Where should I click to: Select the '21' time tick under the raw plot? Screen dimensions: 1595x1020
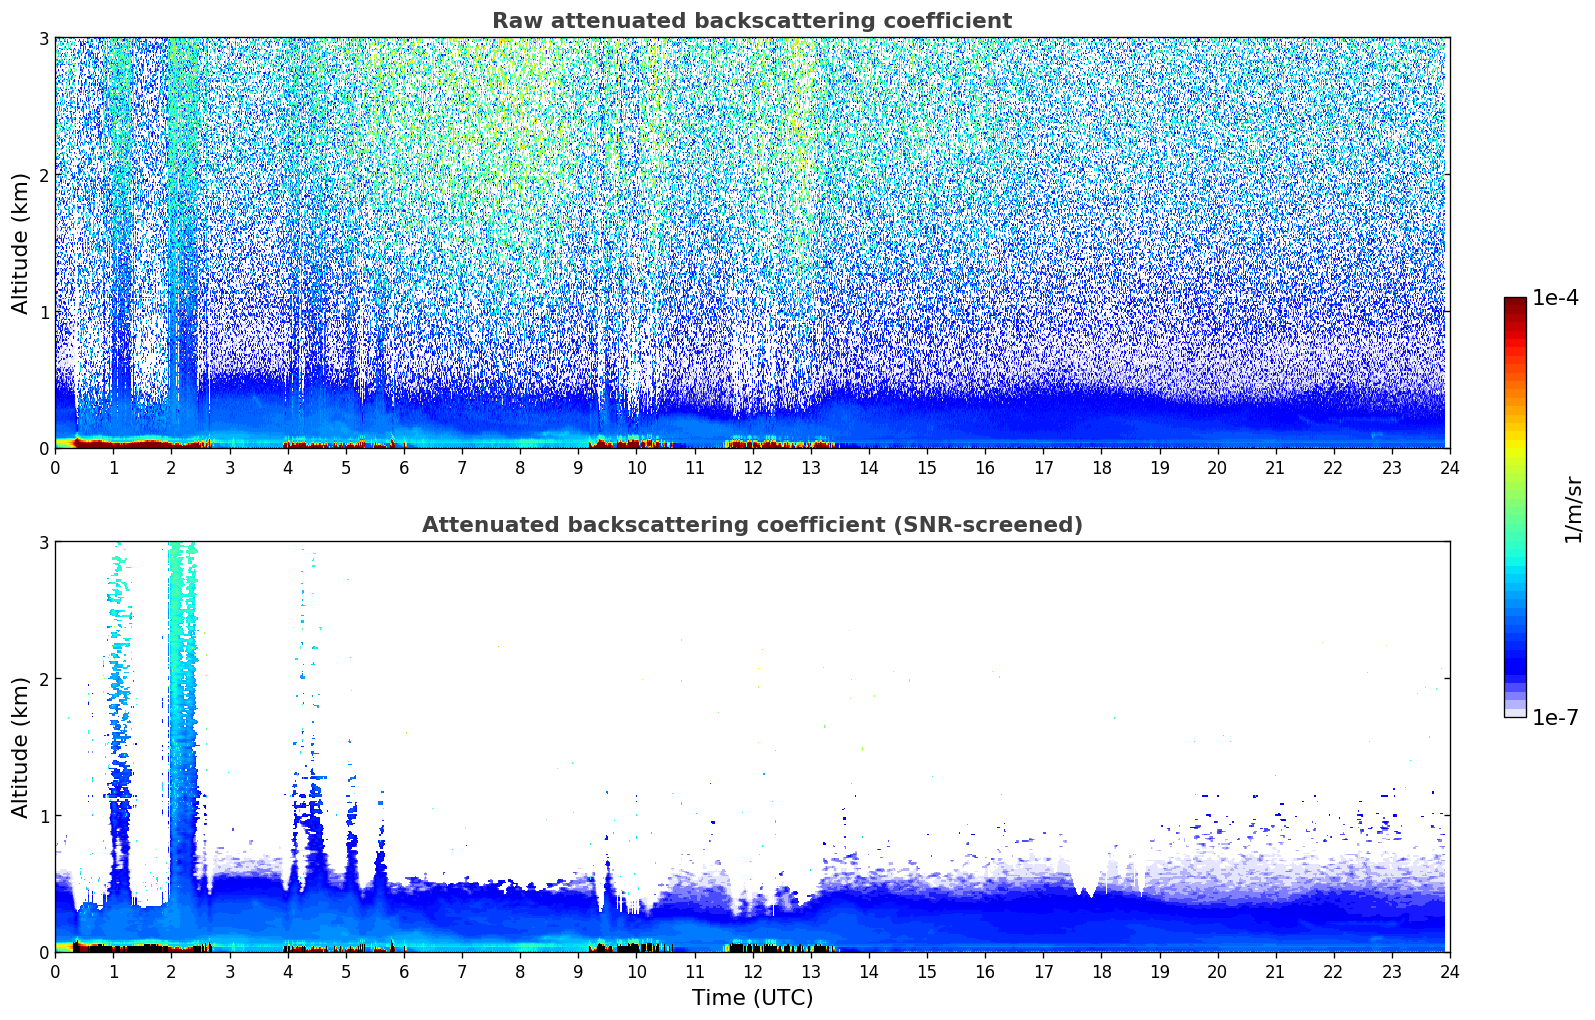(1275, 467)
